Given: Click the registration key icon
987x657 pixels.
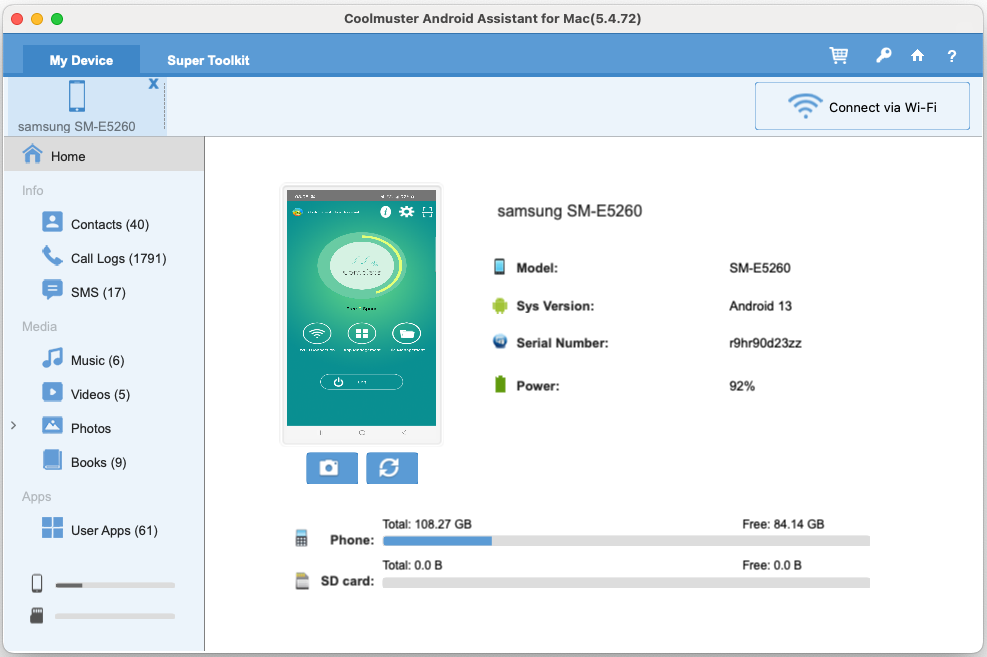Looking at the screenshot, I should (883, 55).
